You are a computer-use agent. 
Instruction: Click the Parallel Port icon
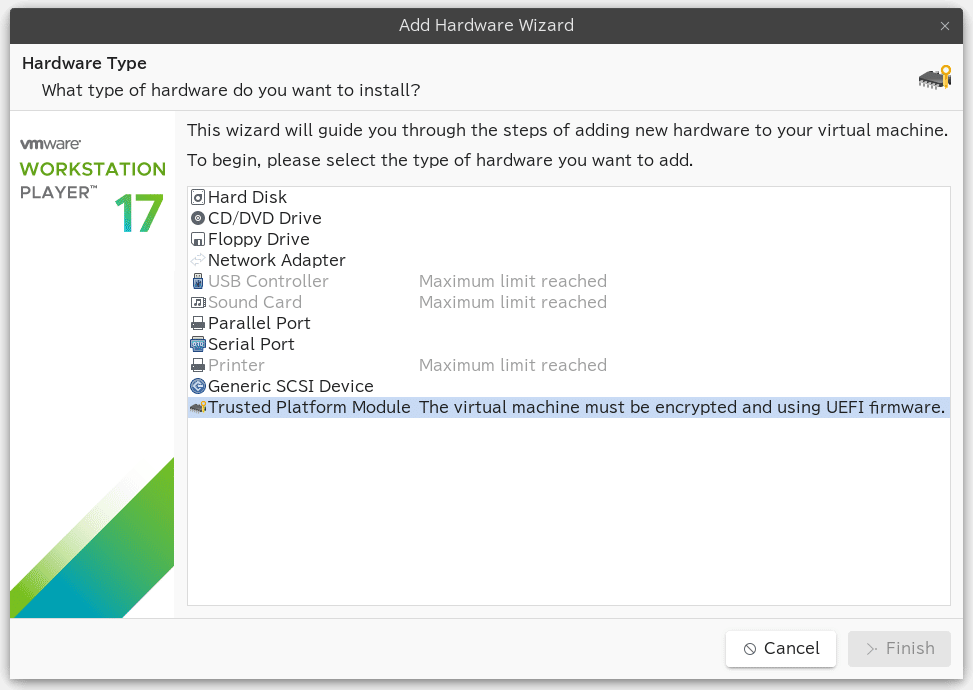point(199,323)
